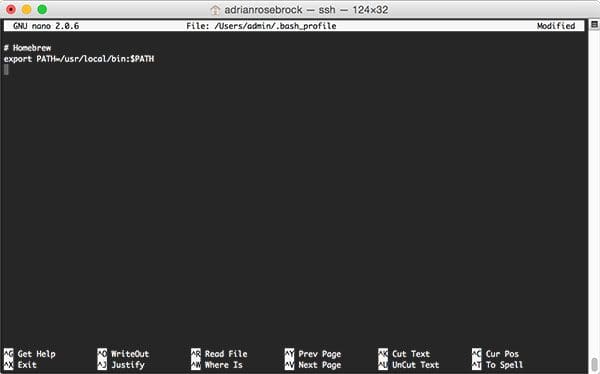Click the ^K Cut Text shortcut
This screenshot has height=374, width=600.
[404, 354]
